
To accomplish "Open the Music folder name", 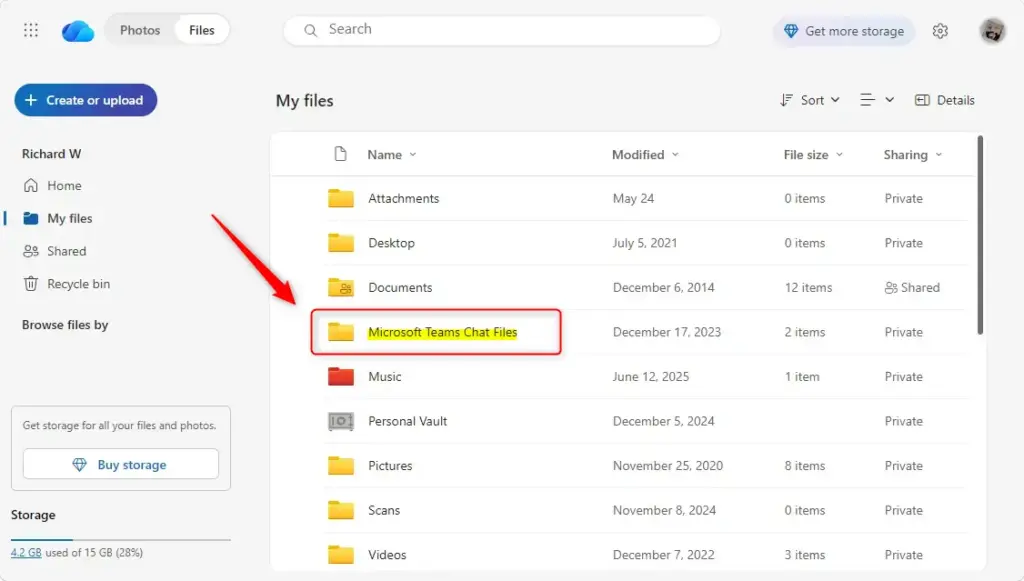I will 385,377.
